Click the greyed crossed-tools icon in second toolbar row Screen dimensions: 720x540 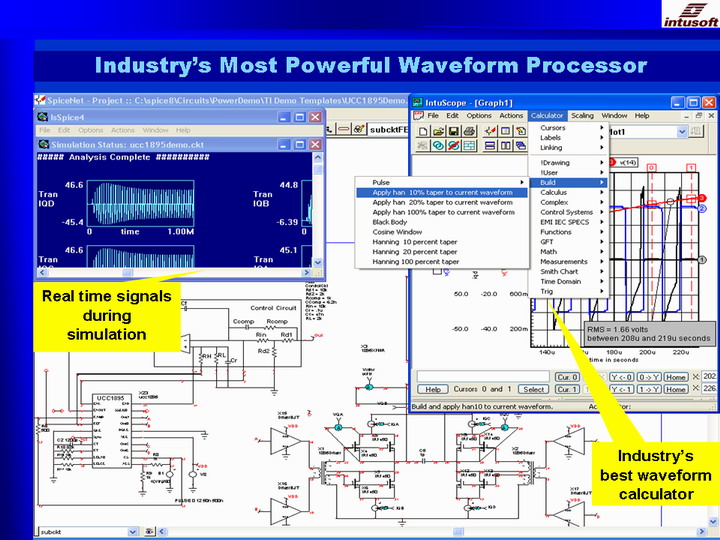pos(423,146)
